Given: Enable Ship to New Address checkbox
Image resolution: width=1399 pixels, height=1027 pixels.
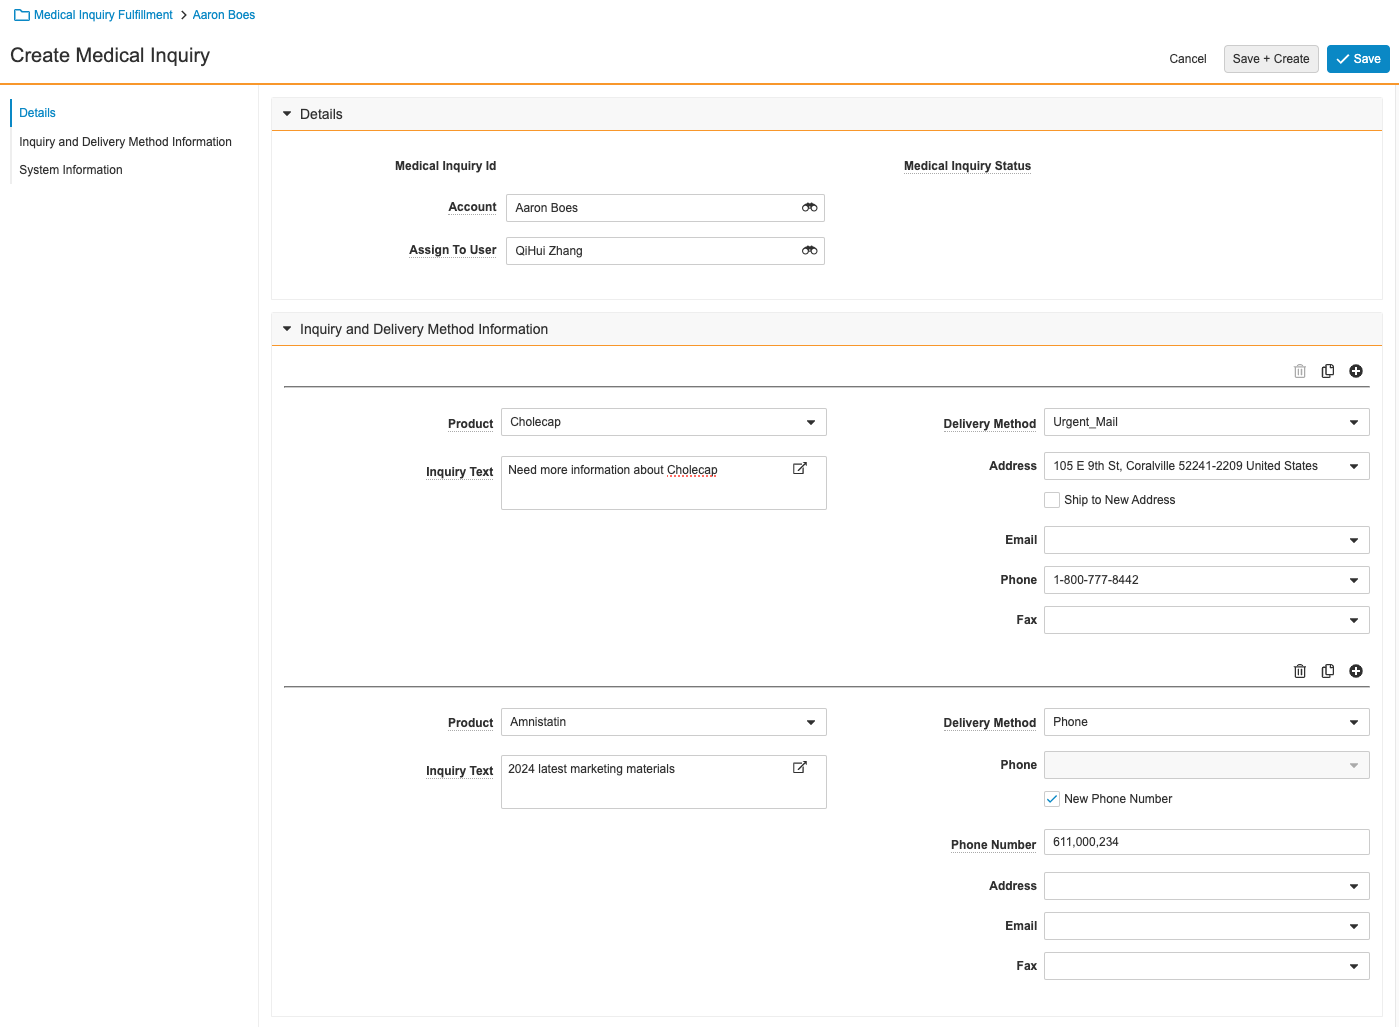Looking at the screenshot, I should (1052, 500).
